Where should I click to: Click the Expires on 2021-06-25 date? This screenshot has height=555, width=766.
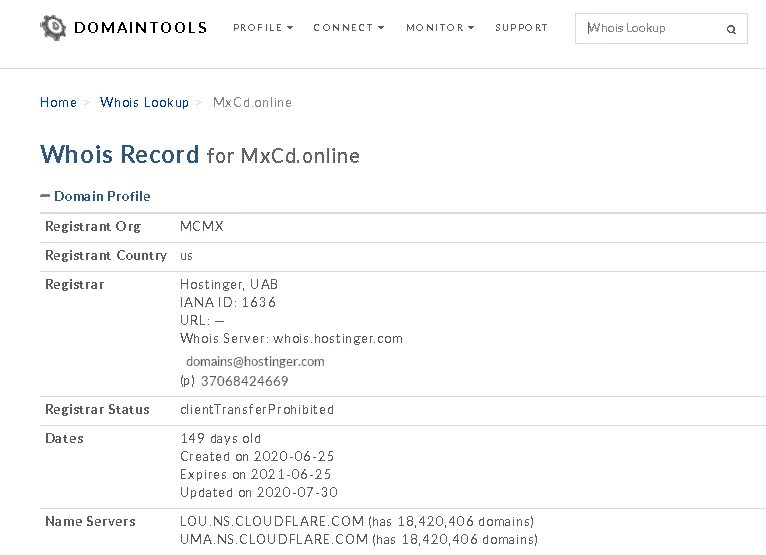click(255, 474)
